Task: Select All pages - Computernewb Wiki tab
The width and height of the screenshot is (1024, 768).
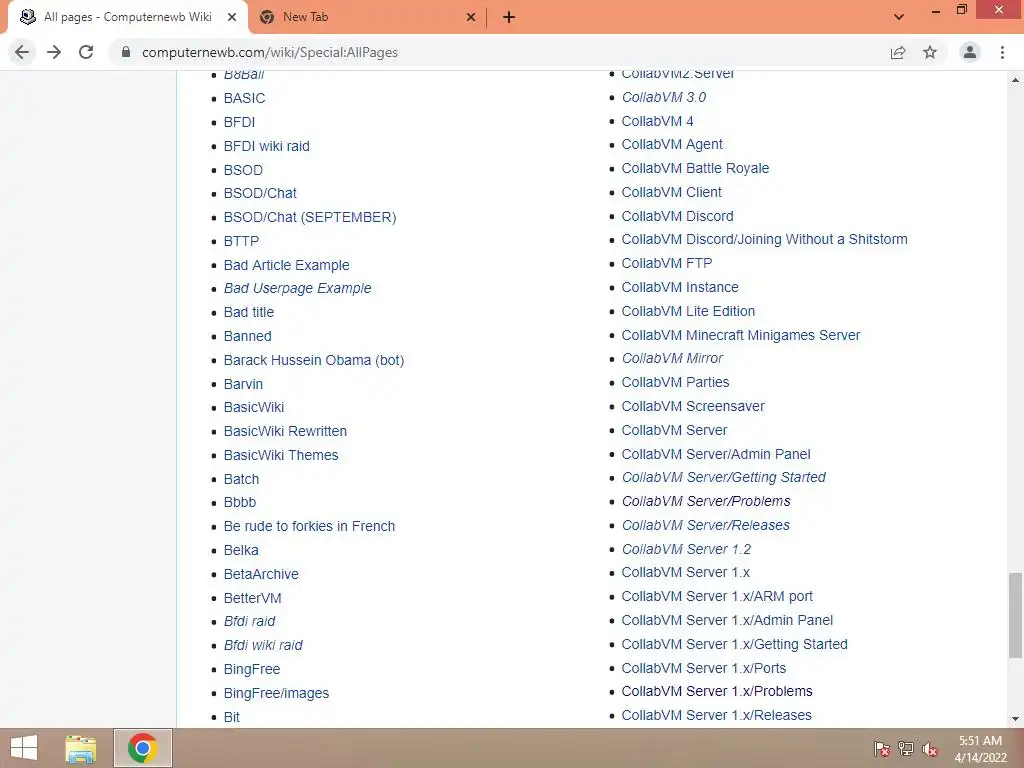Action: click(127, 18)
